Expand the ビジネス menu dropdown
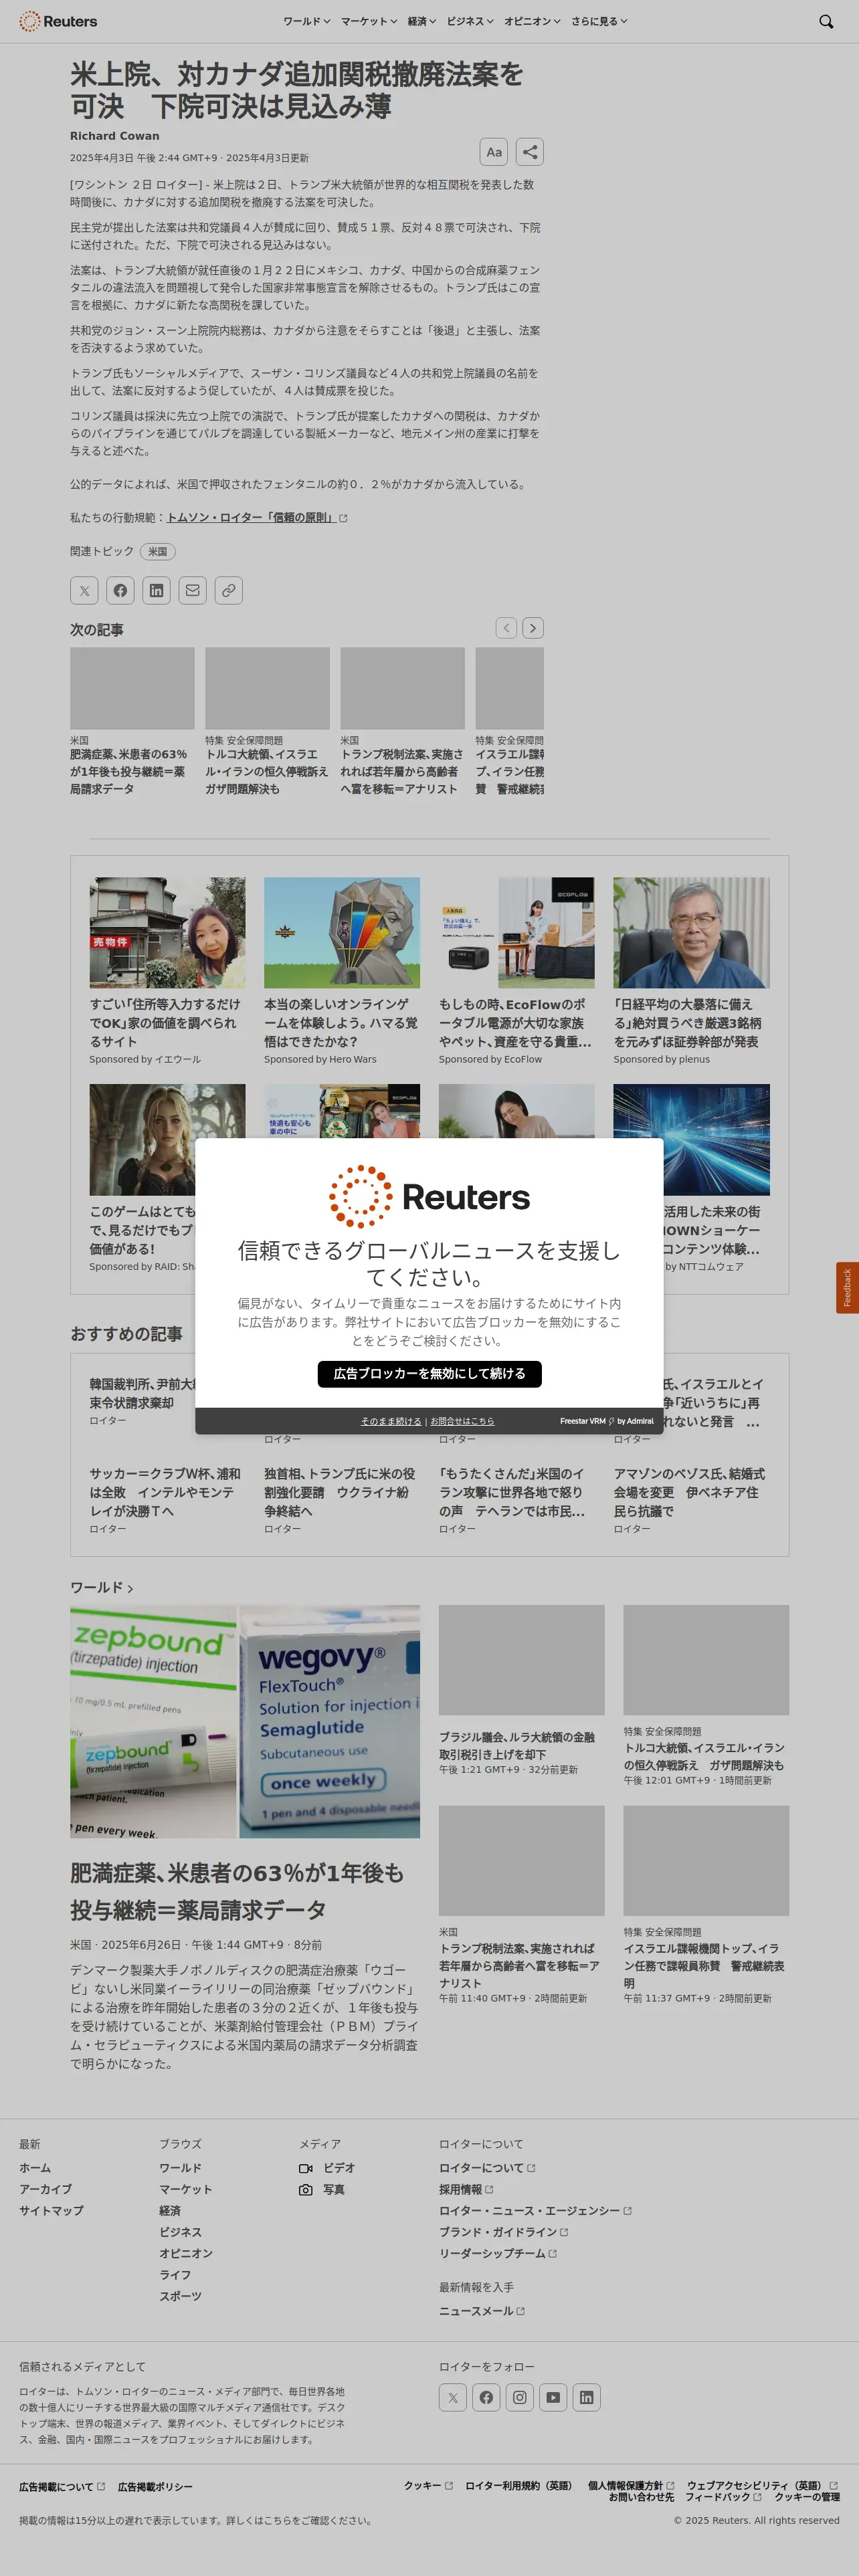Viewport: 859px width, 2576px height. click(x=470, y=21)
